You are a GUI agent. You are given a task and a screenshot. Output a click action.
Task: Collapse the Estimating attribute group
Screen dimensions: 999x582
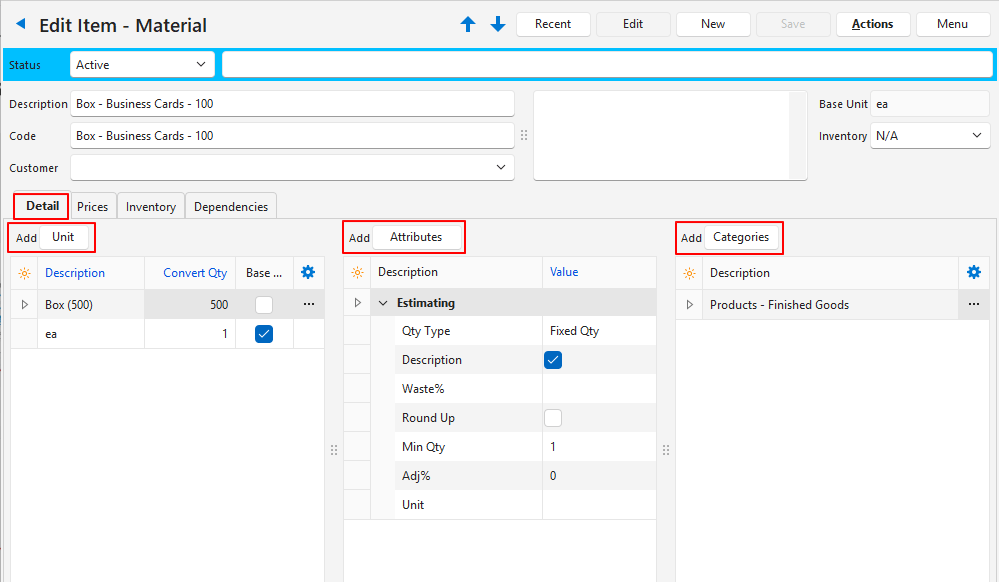click(383, 303)
